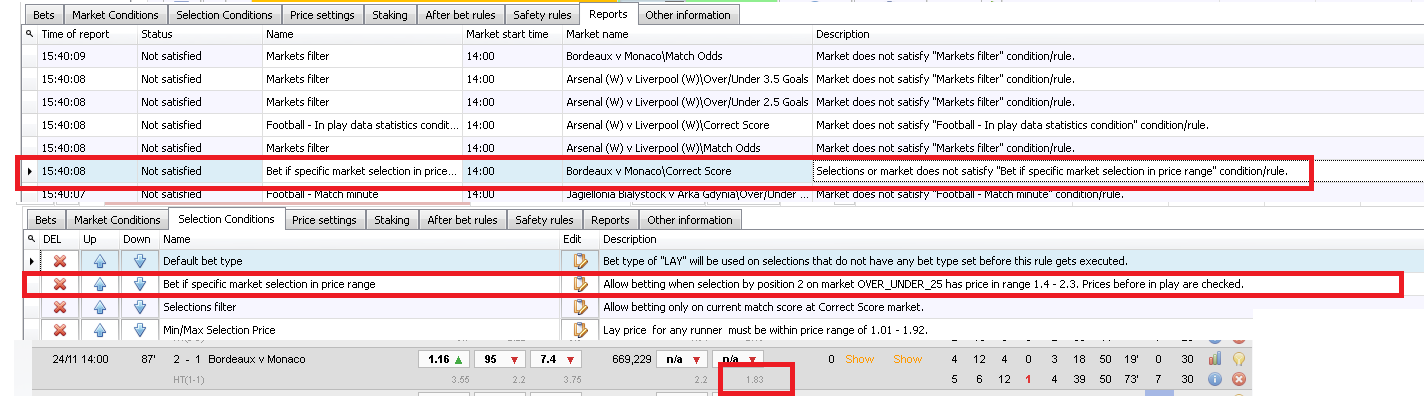Edit the Min/Max Selection Price rule

(580, 330)
